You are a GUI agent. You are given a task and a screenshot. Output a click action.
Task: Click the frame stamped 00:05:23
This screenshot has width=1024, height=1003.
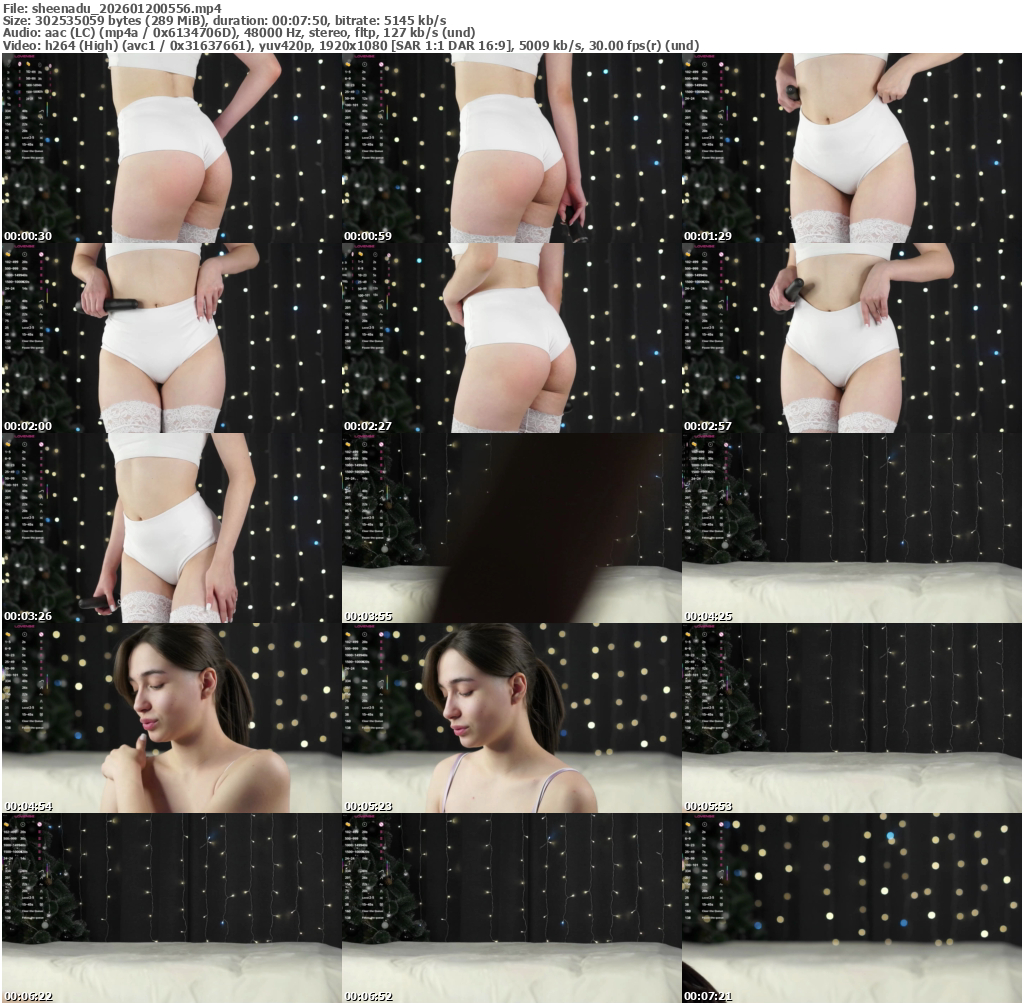click(511, 718)
